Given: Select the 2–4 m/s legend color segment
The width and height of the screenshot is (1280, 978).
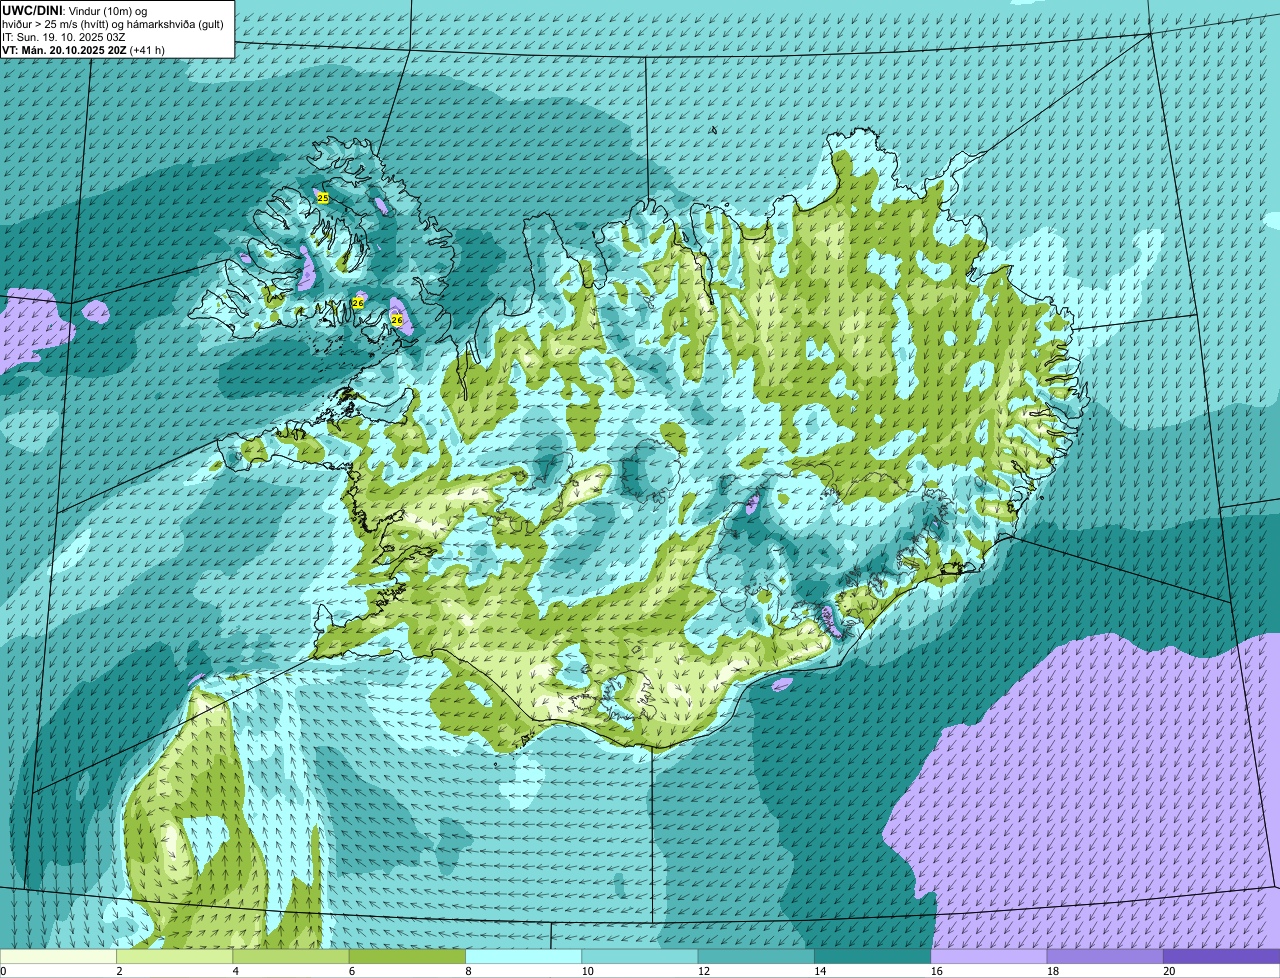Looking at the screenshot, I should click(x=175, y=957).
